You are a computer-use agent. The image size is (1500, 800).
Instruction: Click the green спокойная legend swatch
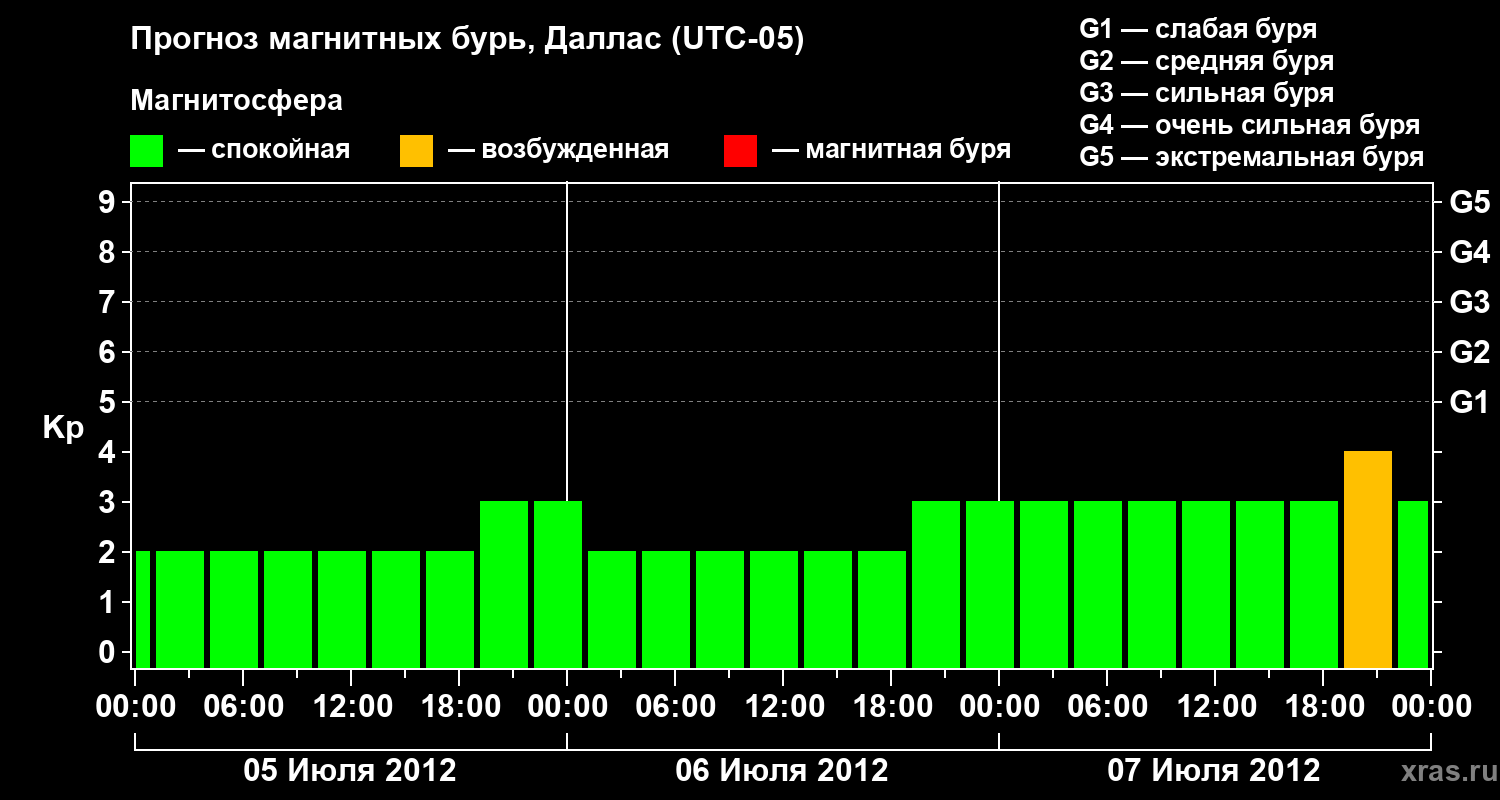146,151
